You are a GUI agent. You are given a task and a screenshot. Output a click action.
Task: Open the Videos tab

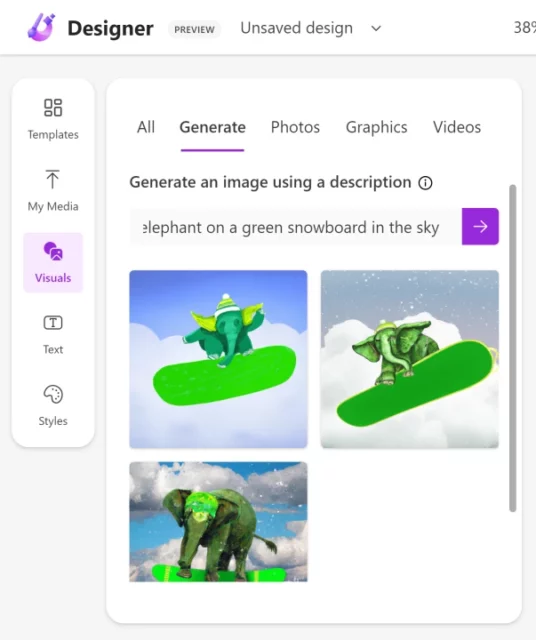click(x=457, y=127)
